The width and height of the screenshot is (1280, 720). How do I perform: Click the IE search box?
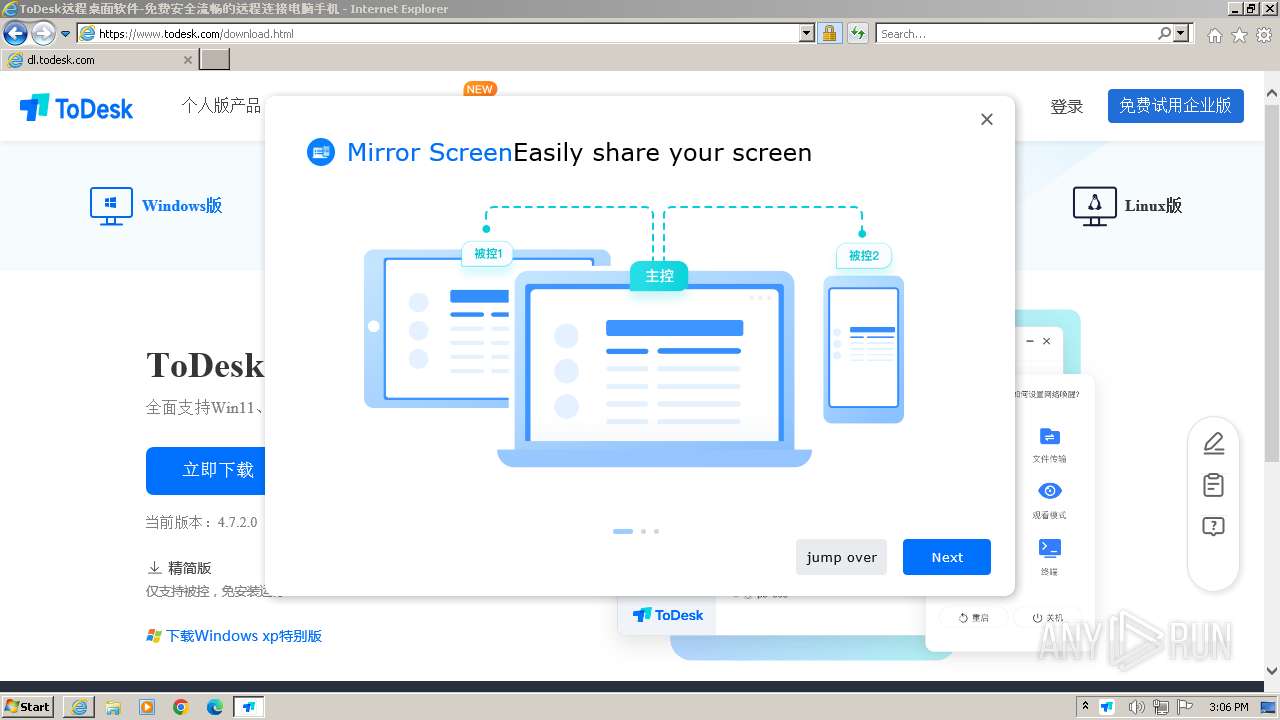[1016, 33]
